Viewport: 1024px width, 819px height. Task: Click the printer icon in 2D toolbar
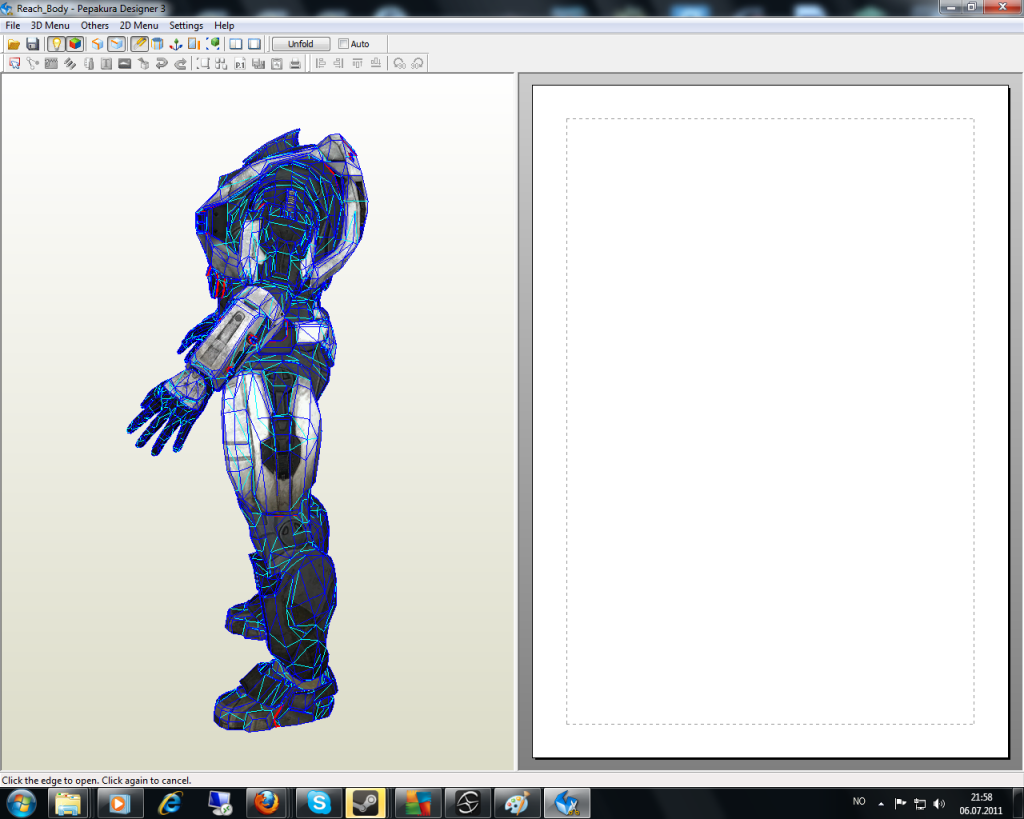pos(295,64)
